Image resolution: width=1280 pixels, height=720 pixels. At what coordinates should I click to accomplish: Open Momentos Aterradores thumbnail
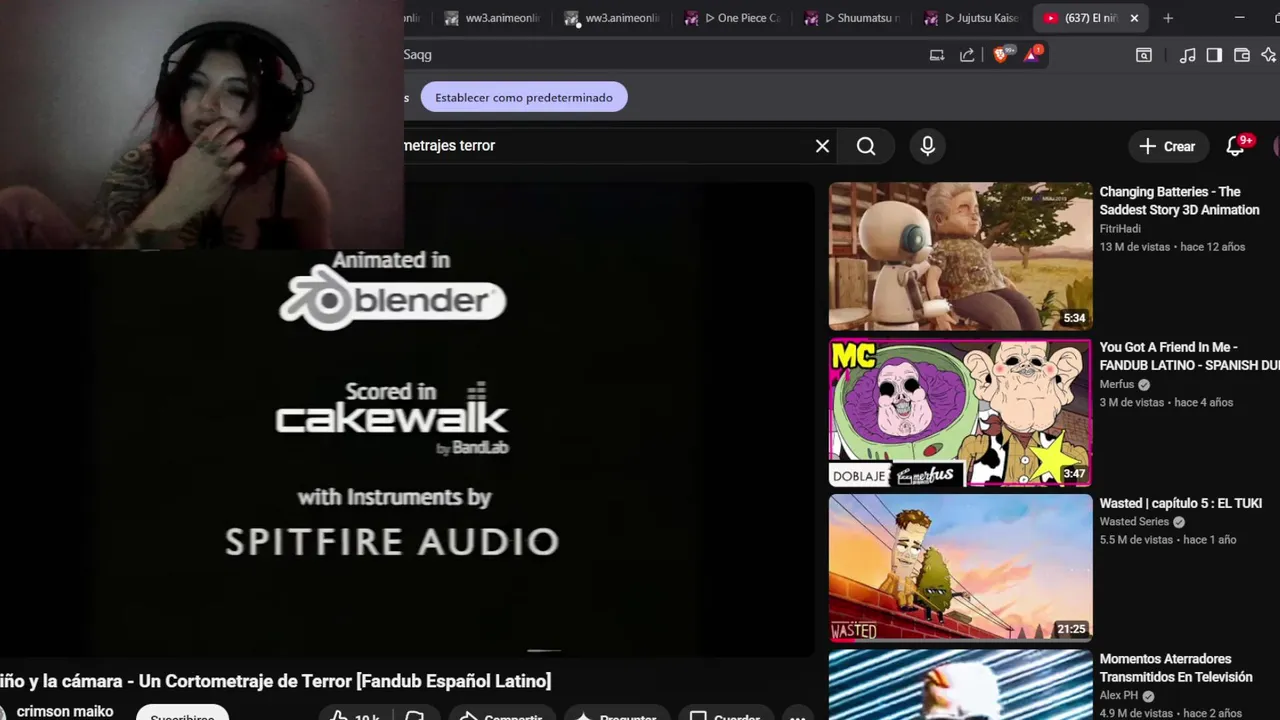pos(960,685)
